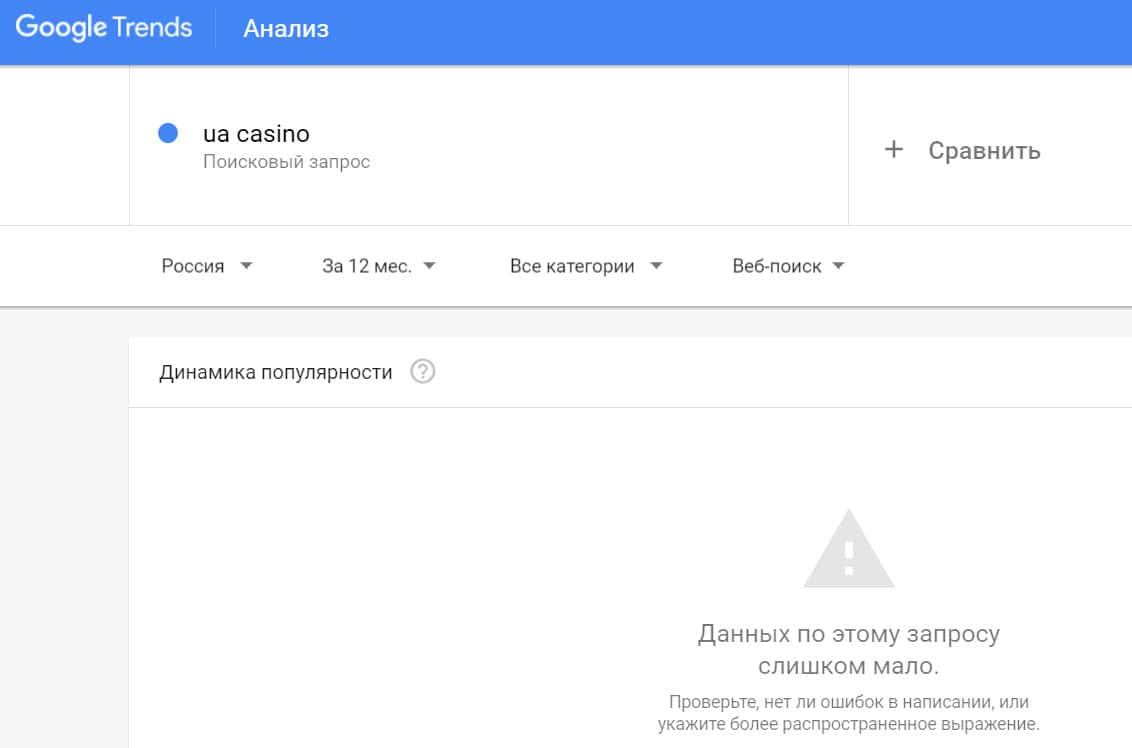Click the Google Trends logo
The height and width of the screenshot is (748, 1132).
click(x=104, y=28)
